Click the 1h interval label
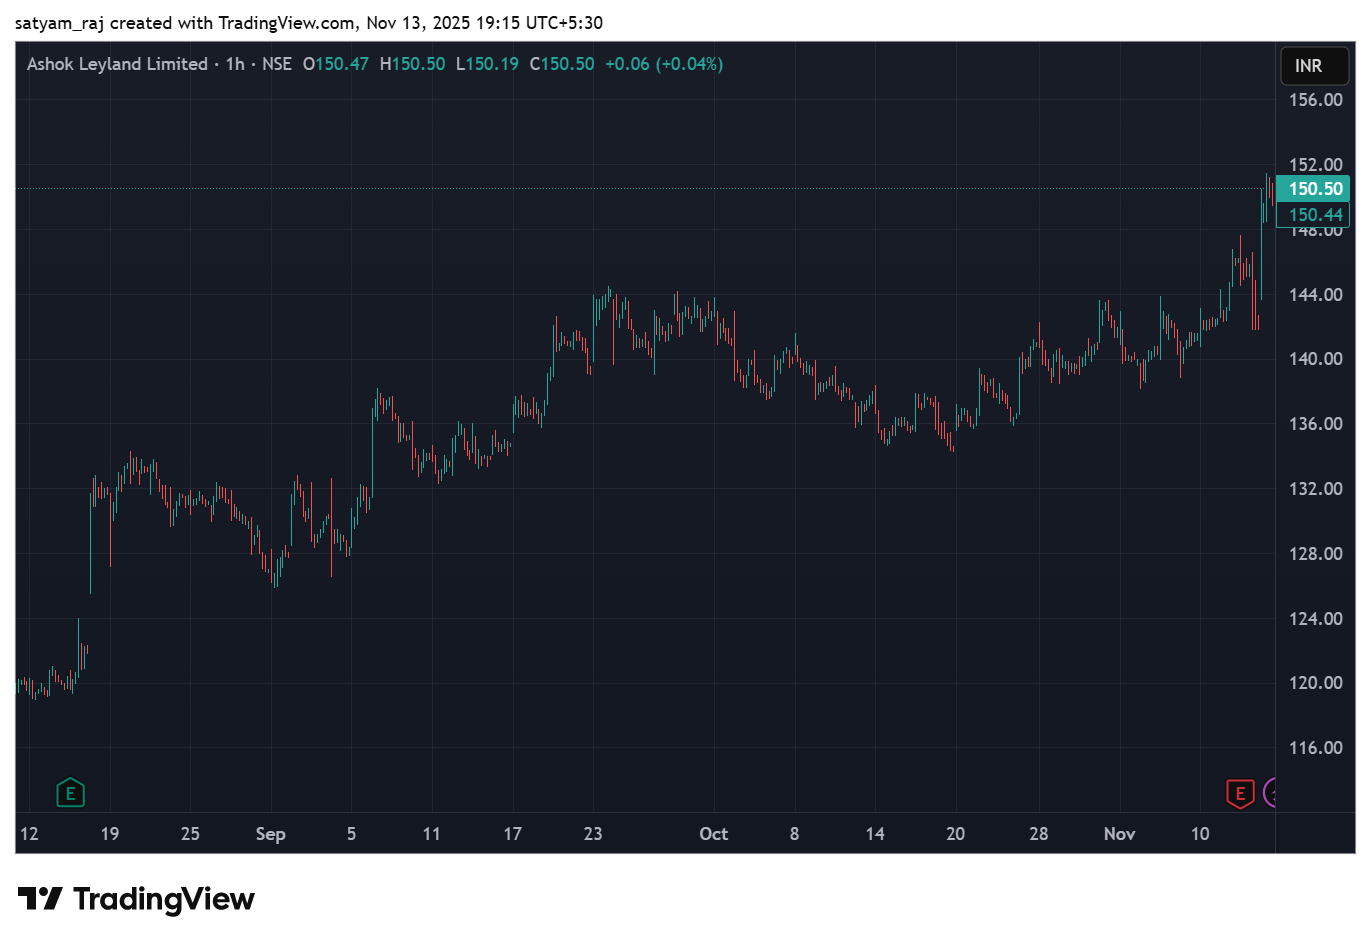Image resolution: width=1371 pixels, height=944 pixels. pyautogui.click(x=235, y=64)
